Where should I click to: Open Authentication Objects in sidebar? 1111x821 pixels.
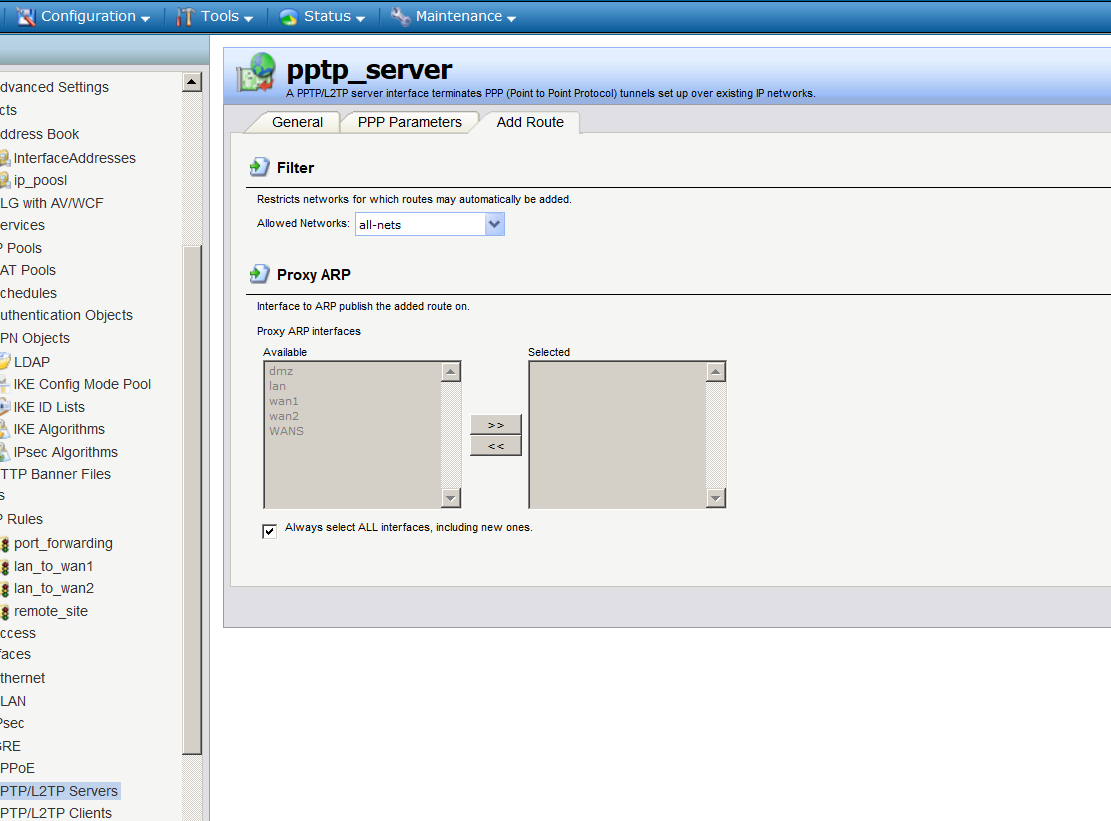tap(67, 315)
